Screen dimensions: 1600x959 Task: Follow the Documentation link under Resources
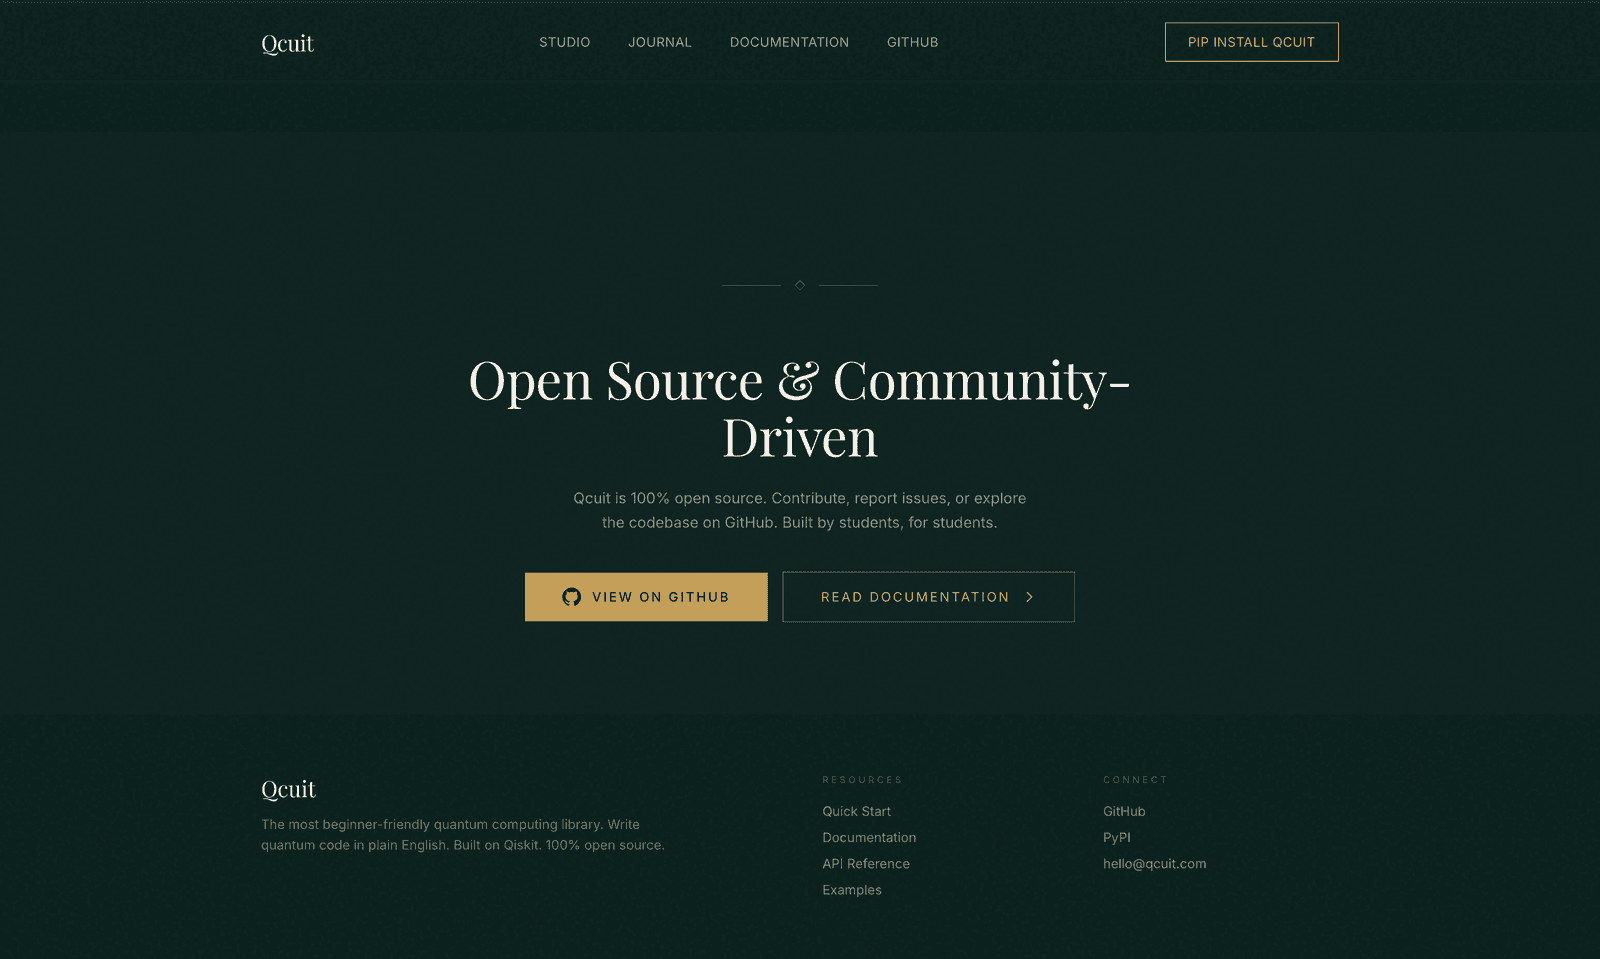(x=869, y=837)
